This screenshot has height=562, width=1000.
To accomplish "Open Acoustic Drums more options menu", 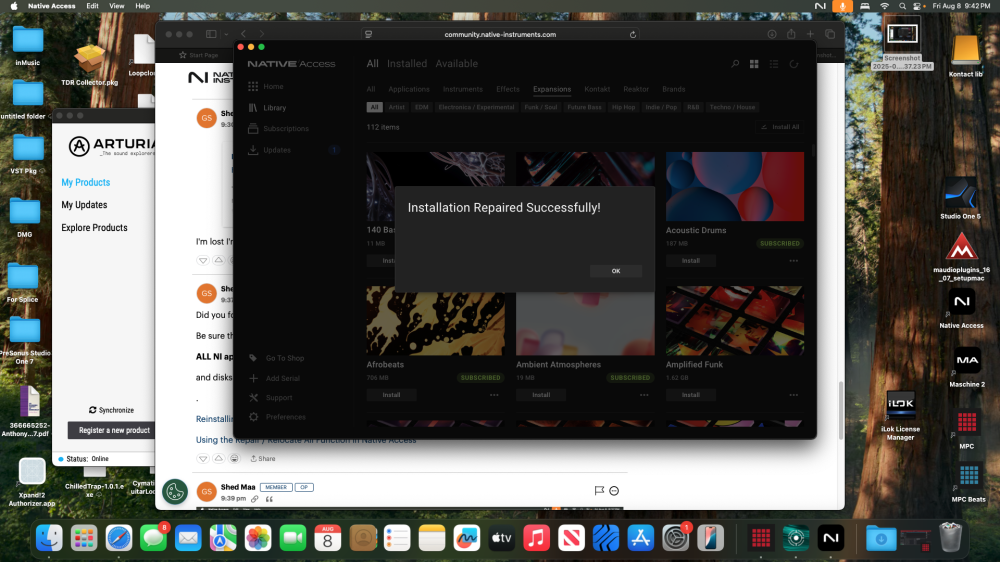I will 793,261.
